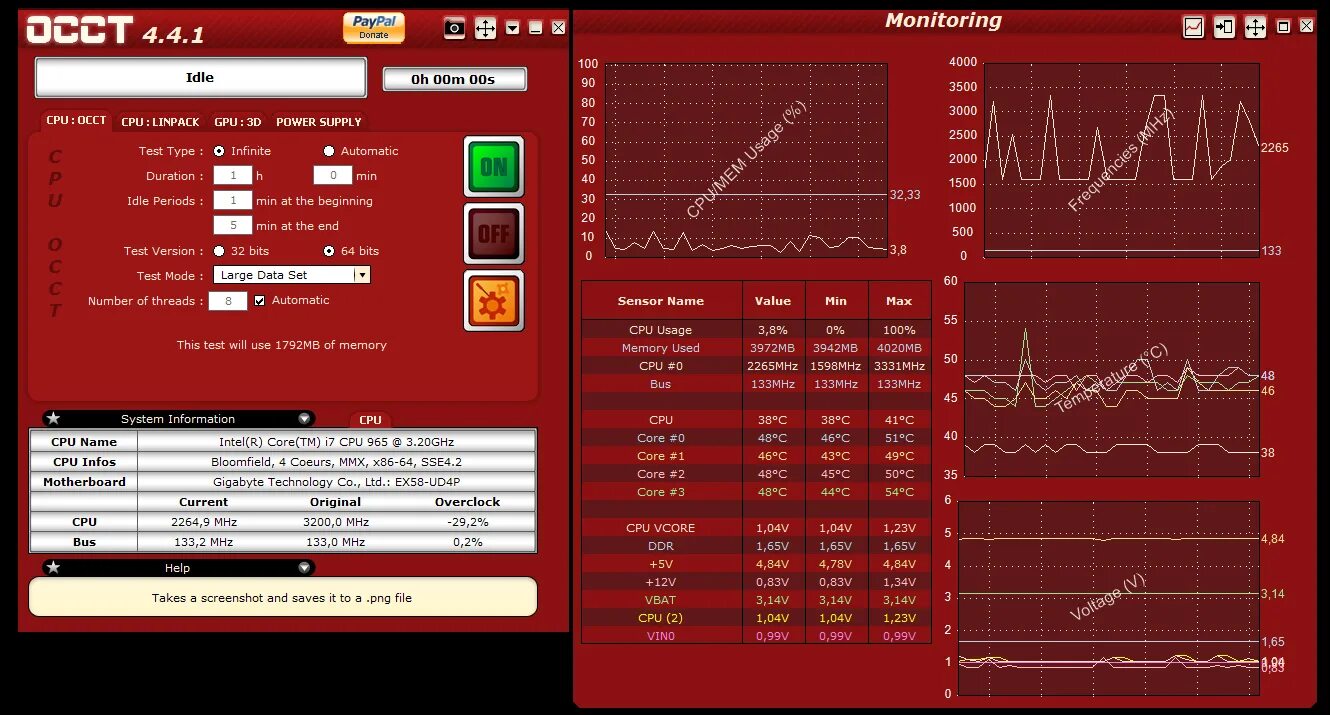Click the move-window arrows icon in OCCT
Screen dimensions: 1330x715
(x=485, y=28)
